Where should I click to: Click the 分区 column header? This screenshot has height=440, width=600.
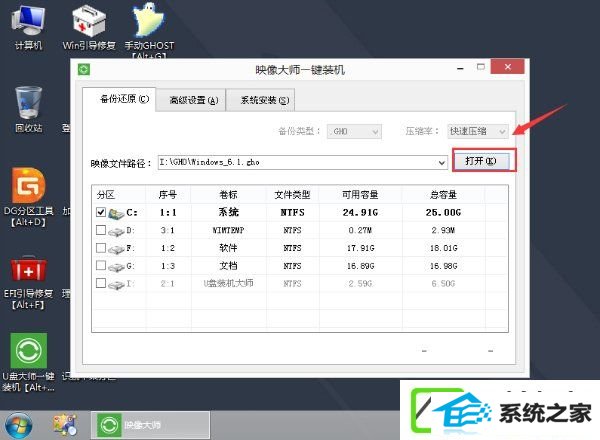[x=119, y=195]
